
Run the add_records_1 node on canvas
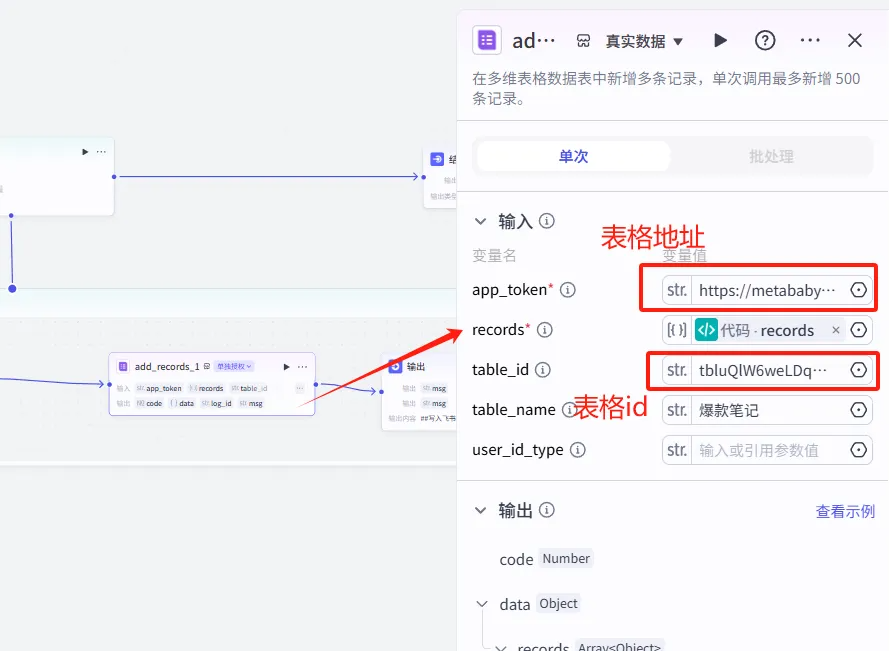click(x=286, y=367)
